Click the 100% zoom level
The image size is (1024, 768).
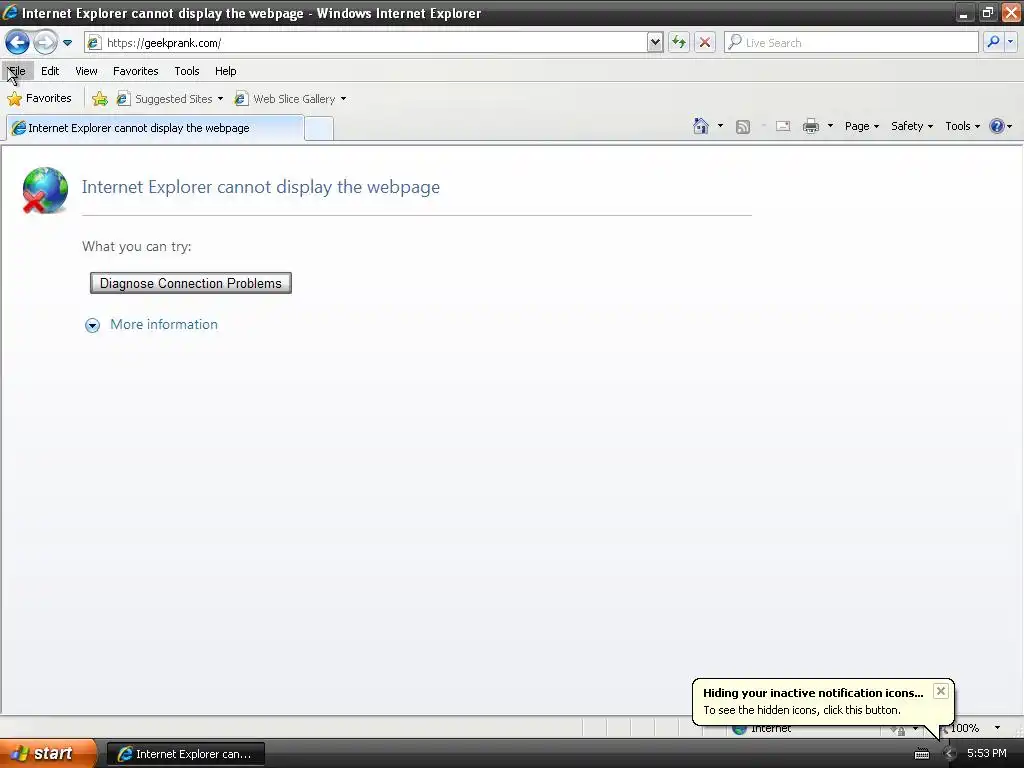pyautogui.click(x=965, y=728)
